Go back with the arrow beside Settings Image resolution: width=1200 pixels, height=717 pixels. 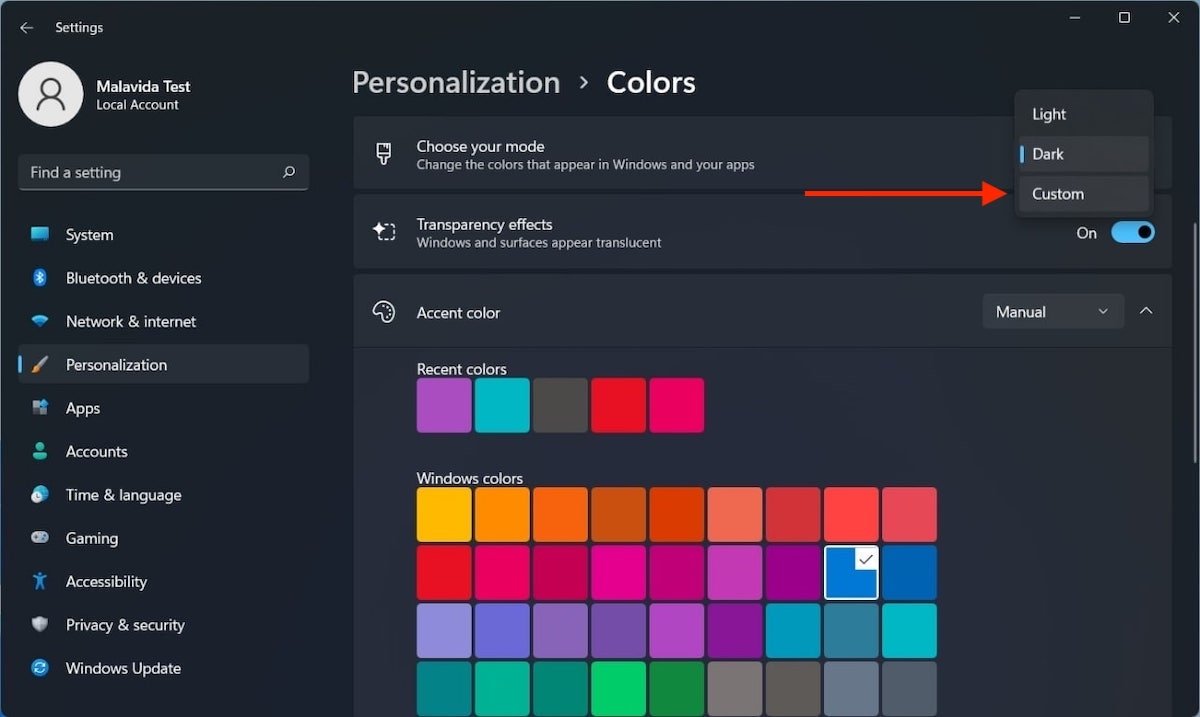(x=26, y=28)
